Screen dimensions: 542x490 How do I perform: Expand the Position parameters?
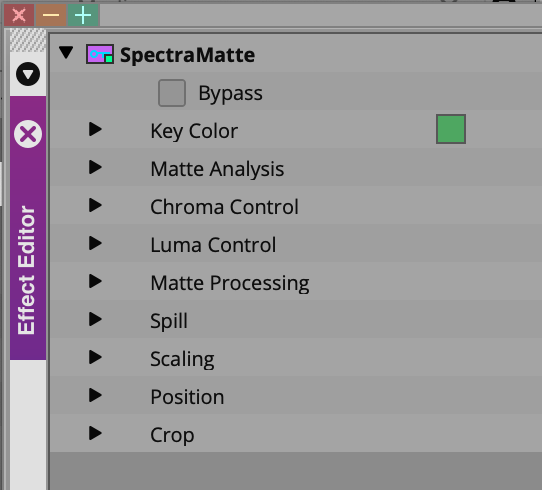tap(95, 395)
